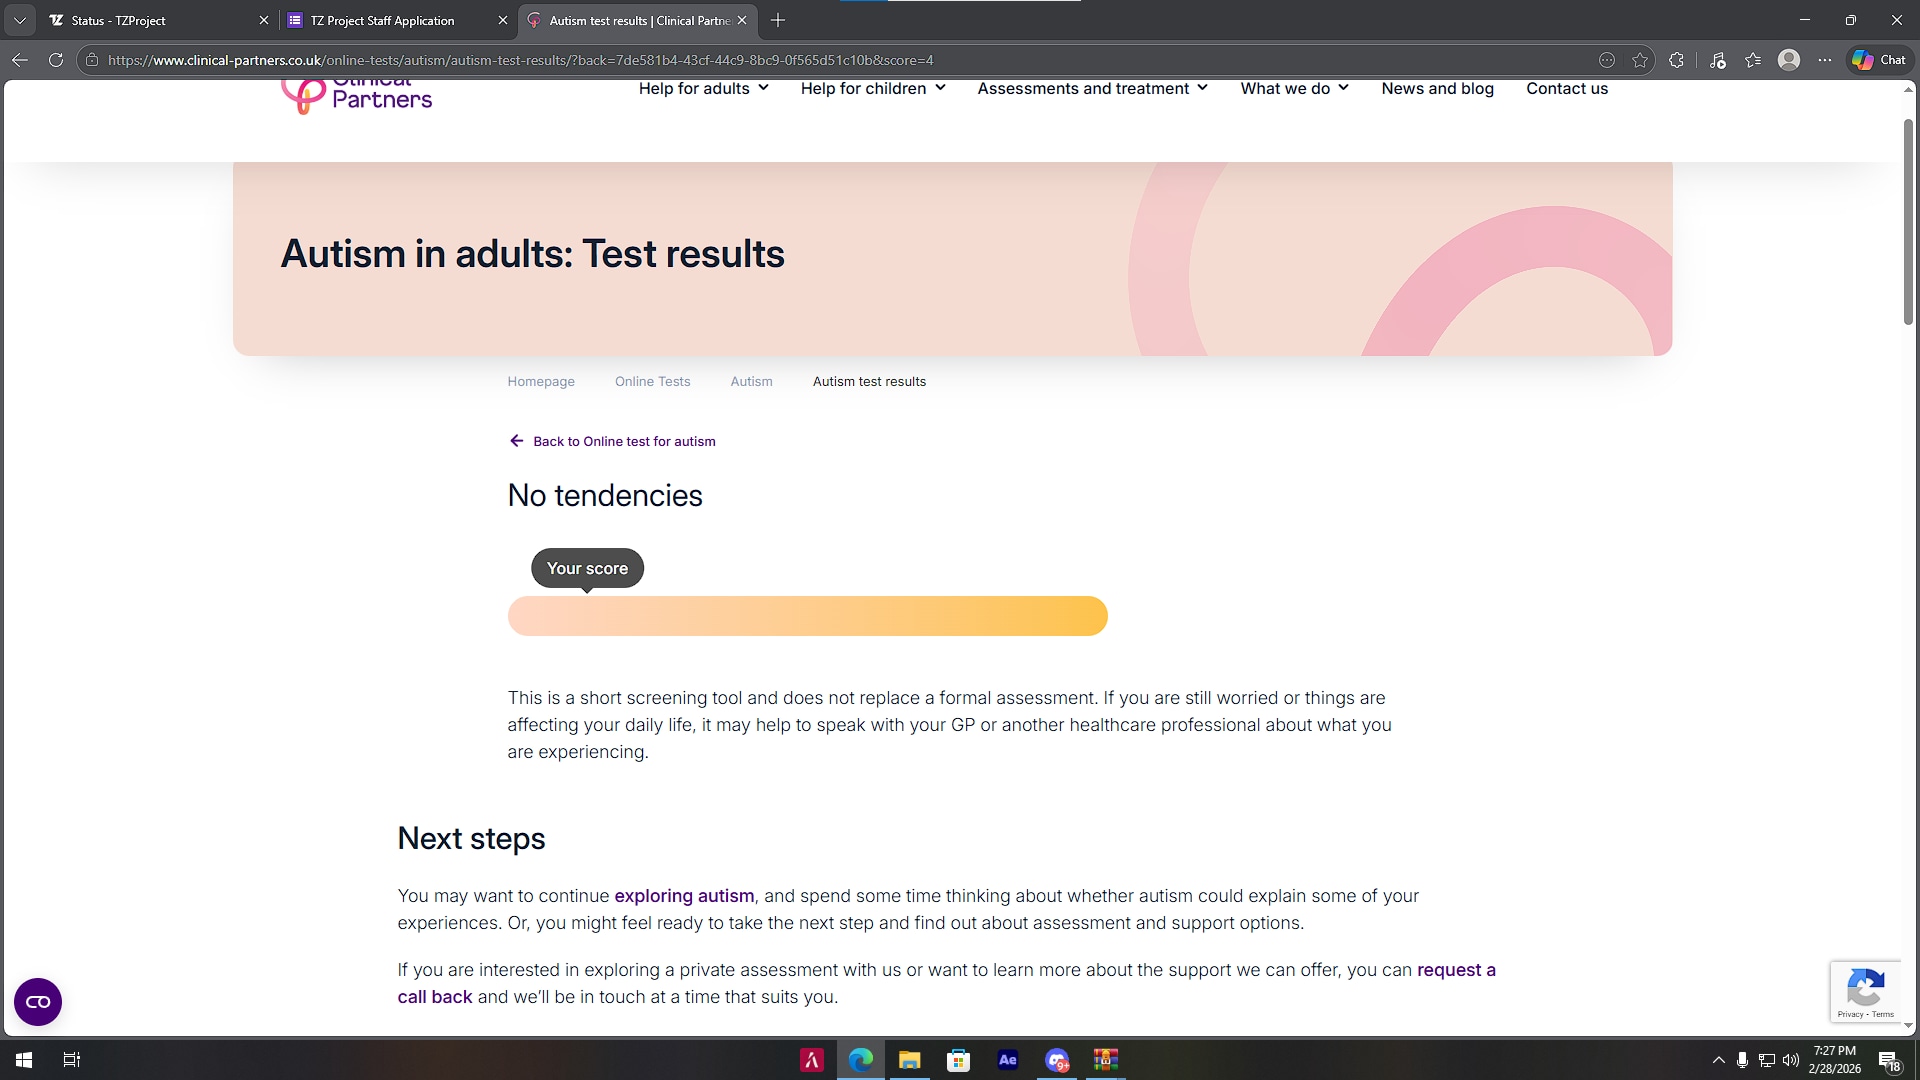Click the page vertical scrollbar
Screen dimensions: 1920x1080
coord(1908,220)
